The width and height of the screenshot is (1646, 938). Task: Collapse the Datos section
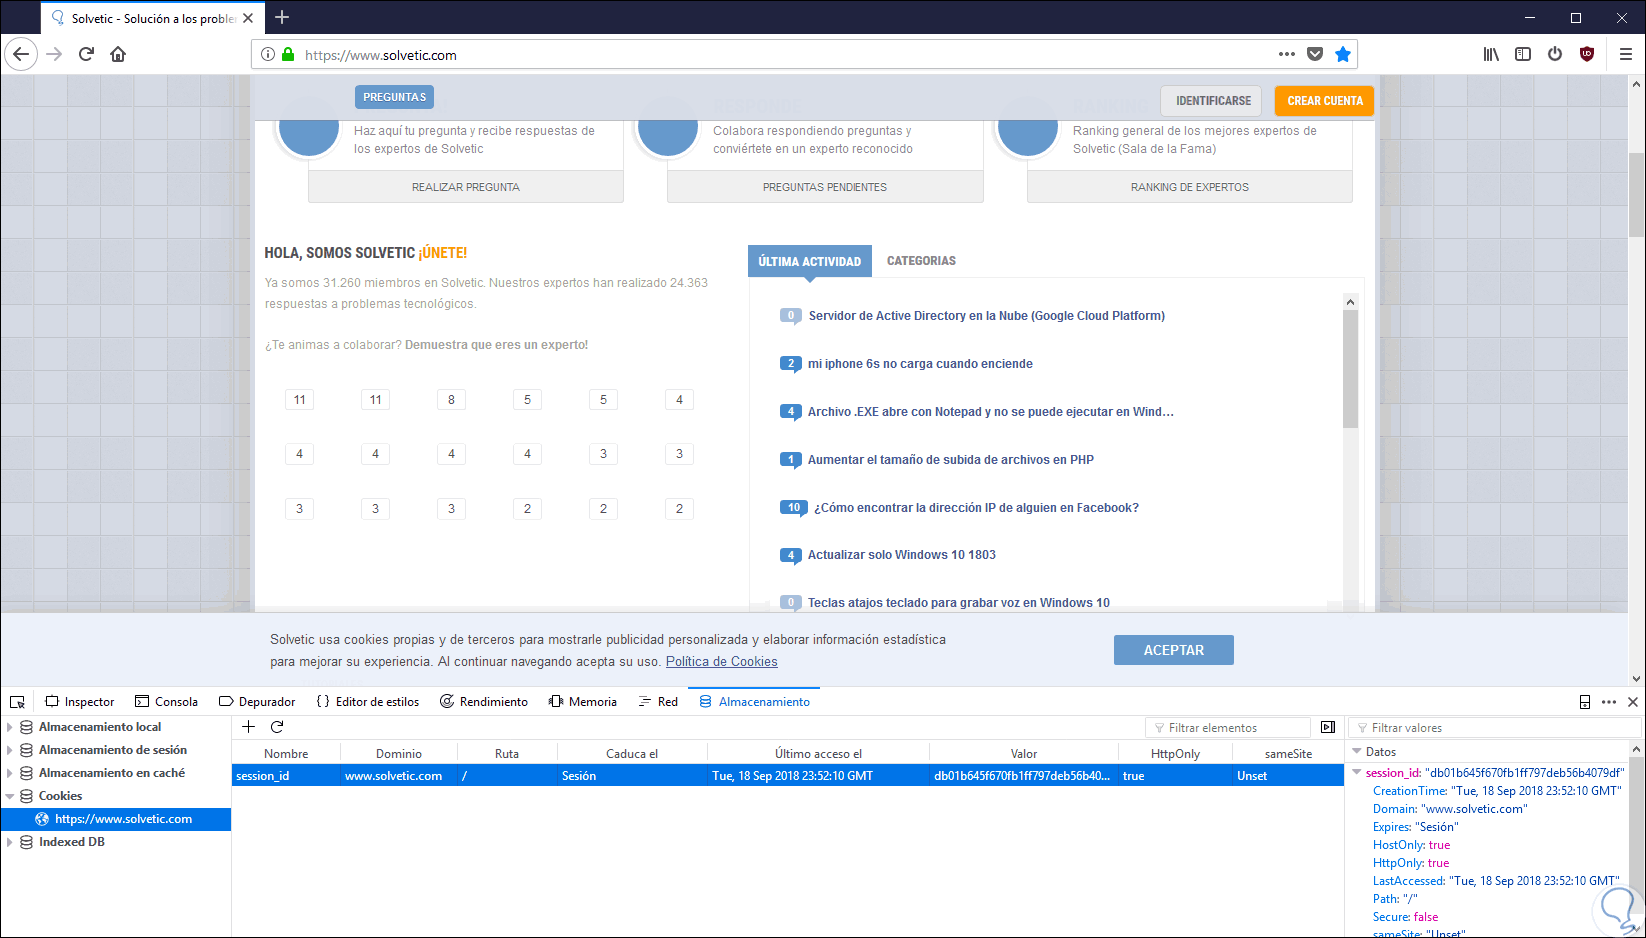pyautogui.click(x=1357, y=752)
